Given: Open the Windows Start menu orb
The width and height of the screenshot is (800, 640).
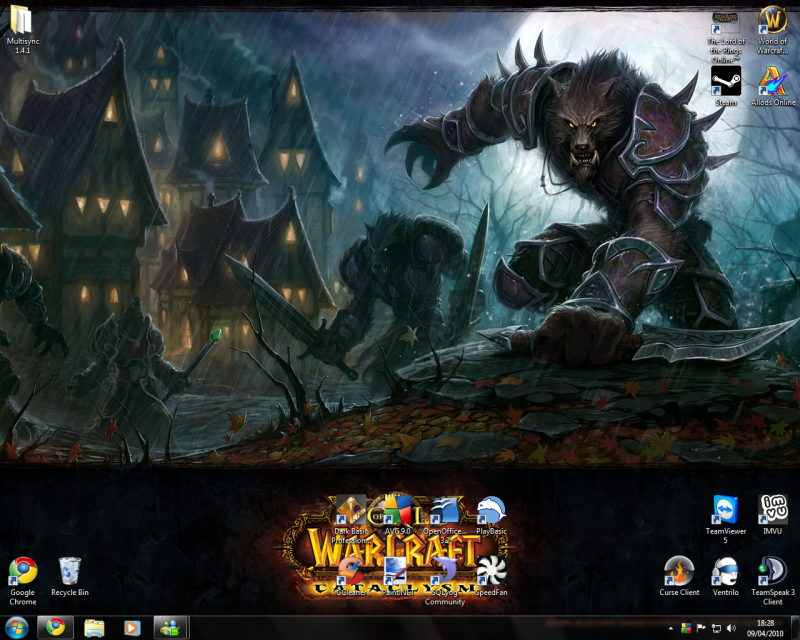Looking at the screenshot, I should pos(16,627).
